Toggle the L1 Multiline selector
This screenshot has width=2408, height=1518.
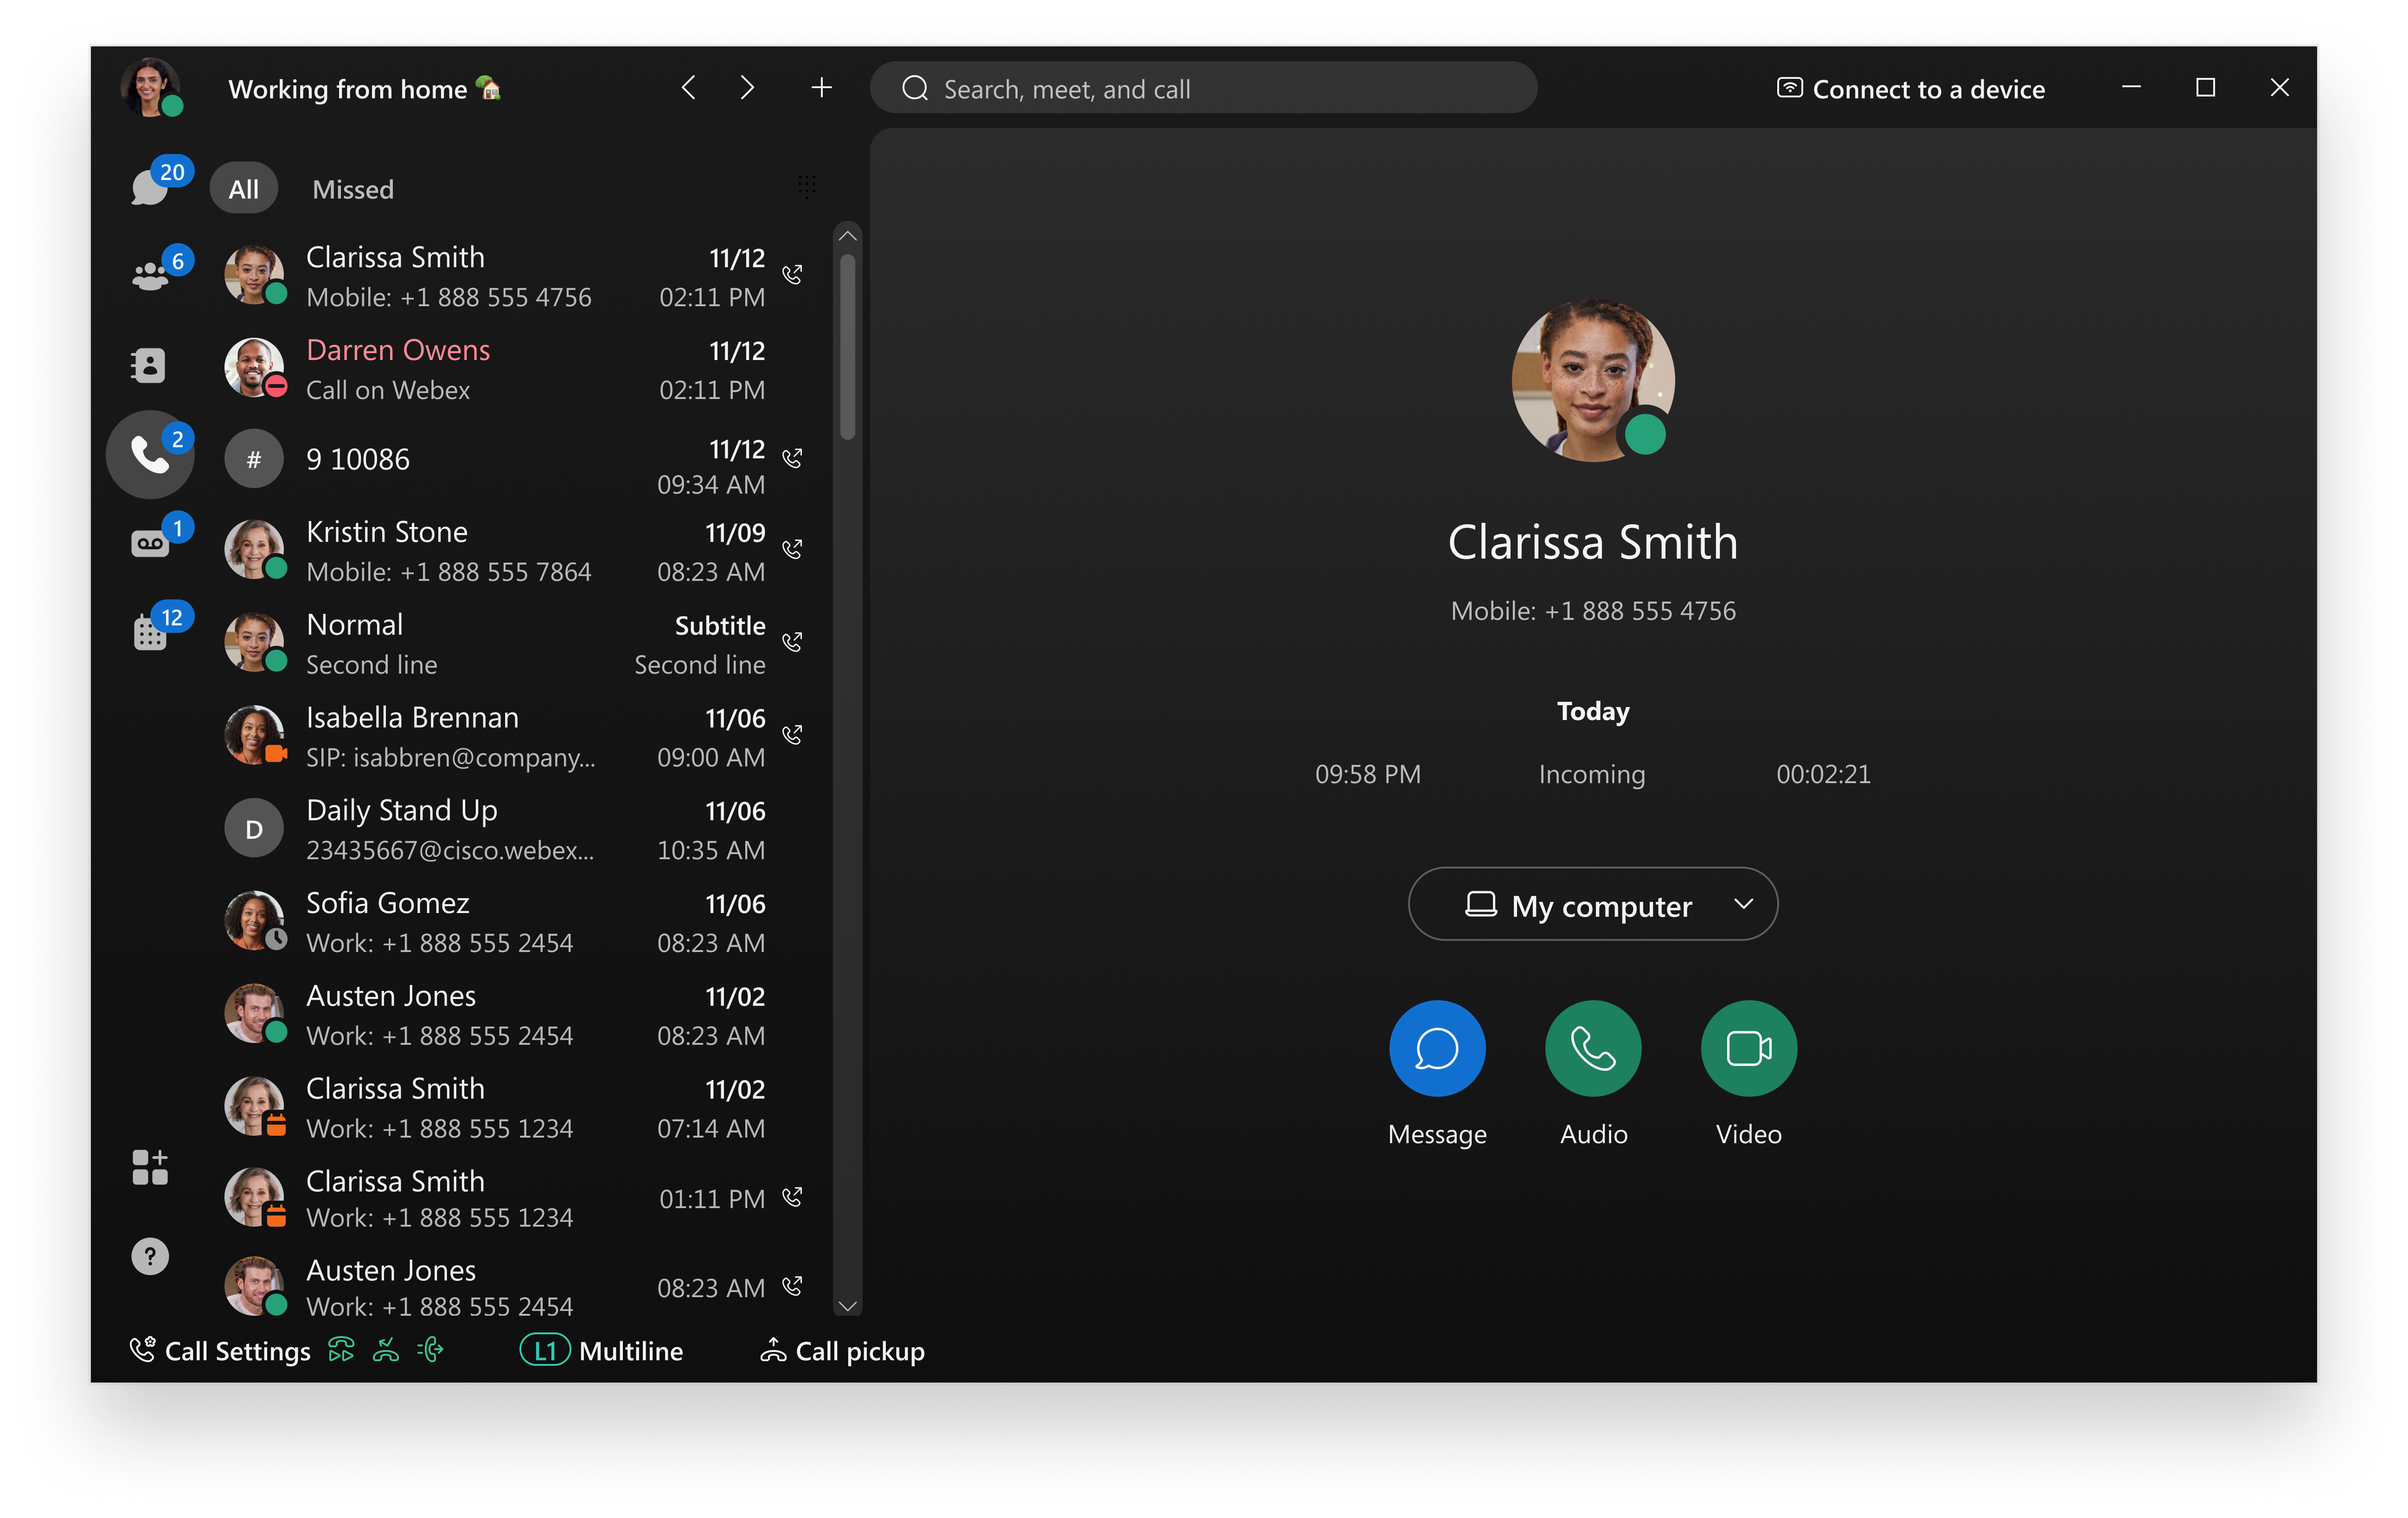[545, 1351]
